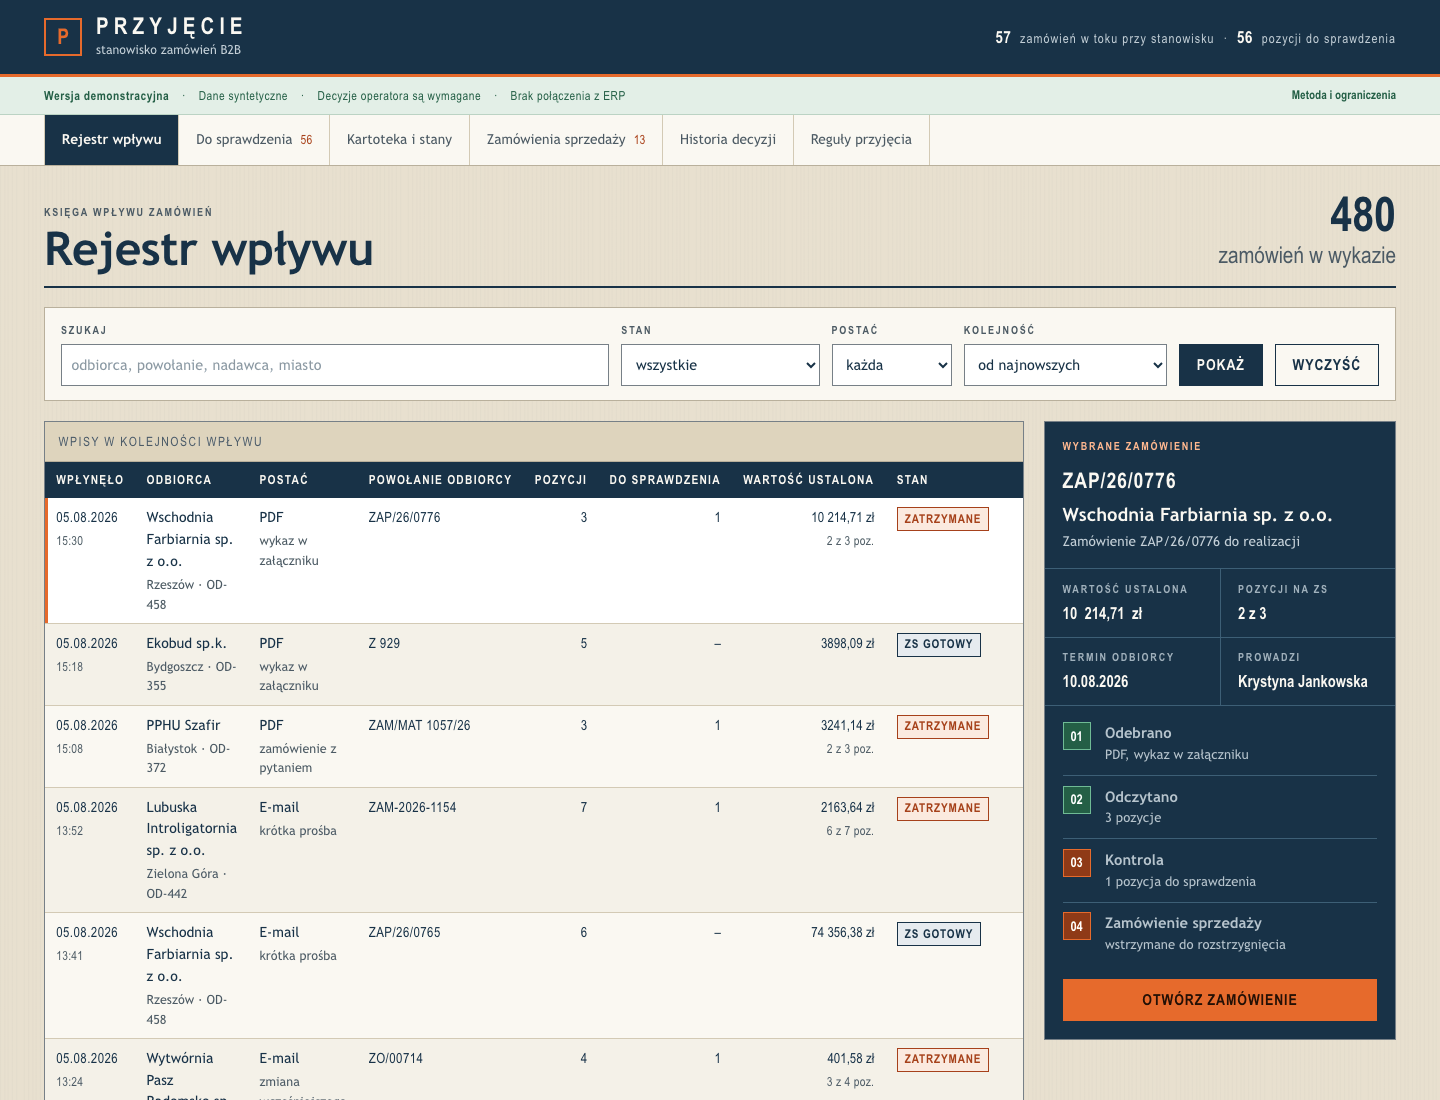
Task: Click Brak połączenia z ERP notice
Action: click(567, 96)
